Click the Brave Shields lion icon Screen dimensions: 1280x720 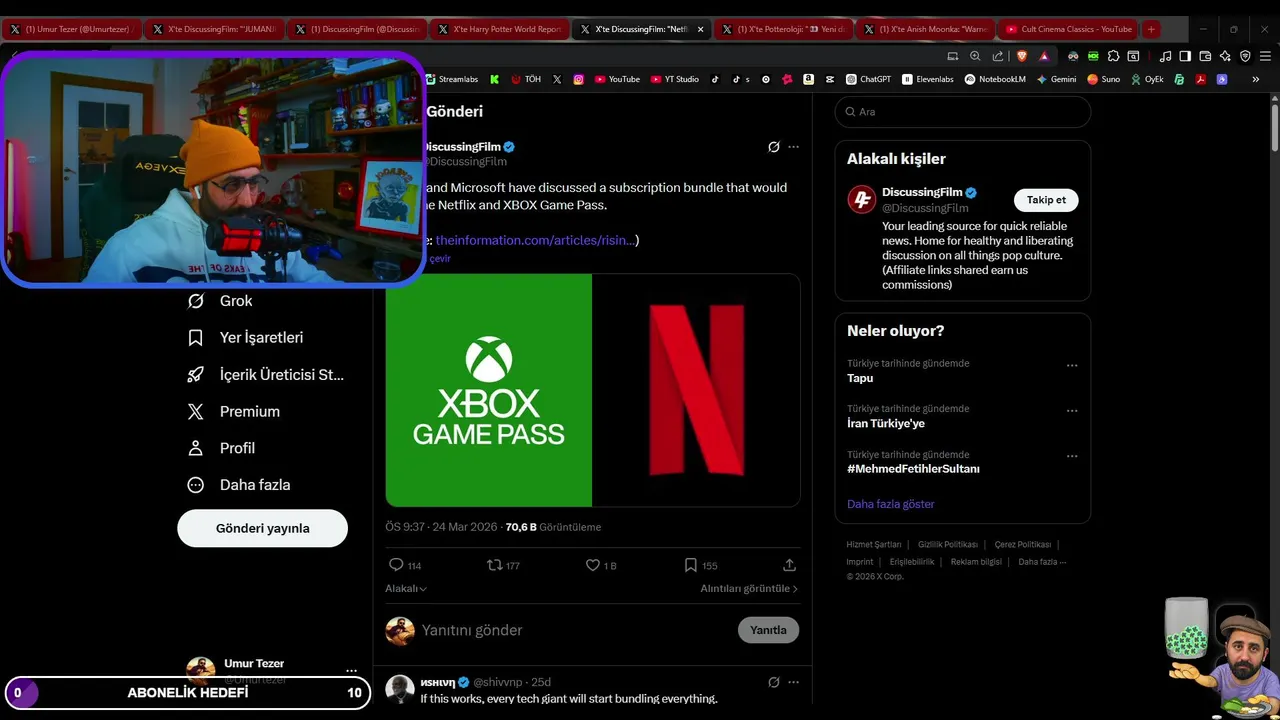pos(1022,56)
